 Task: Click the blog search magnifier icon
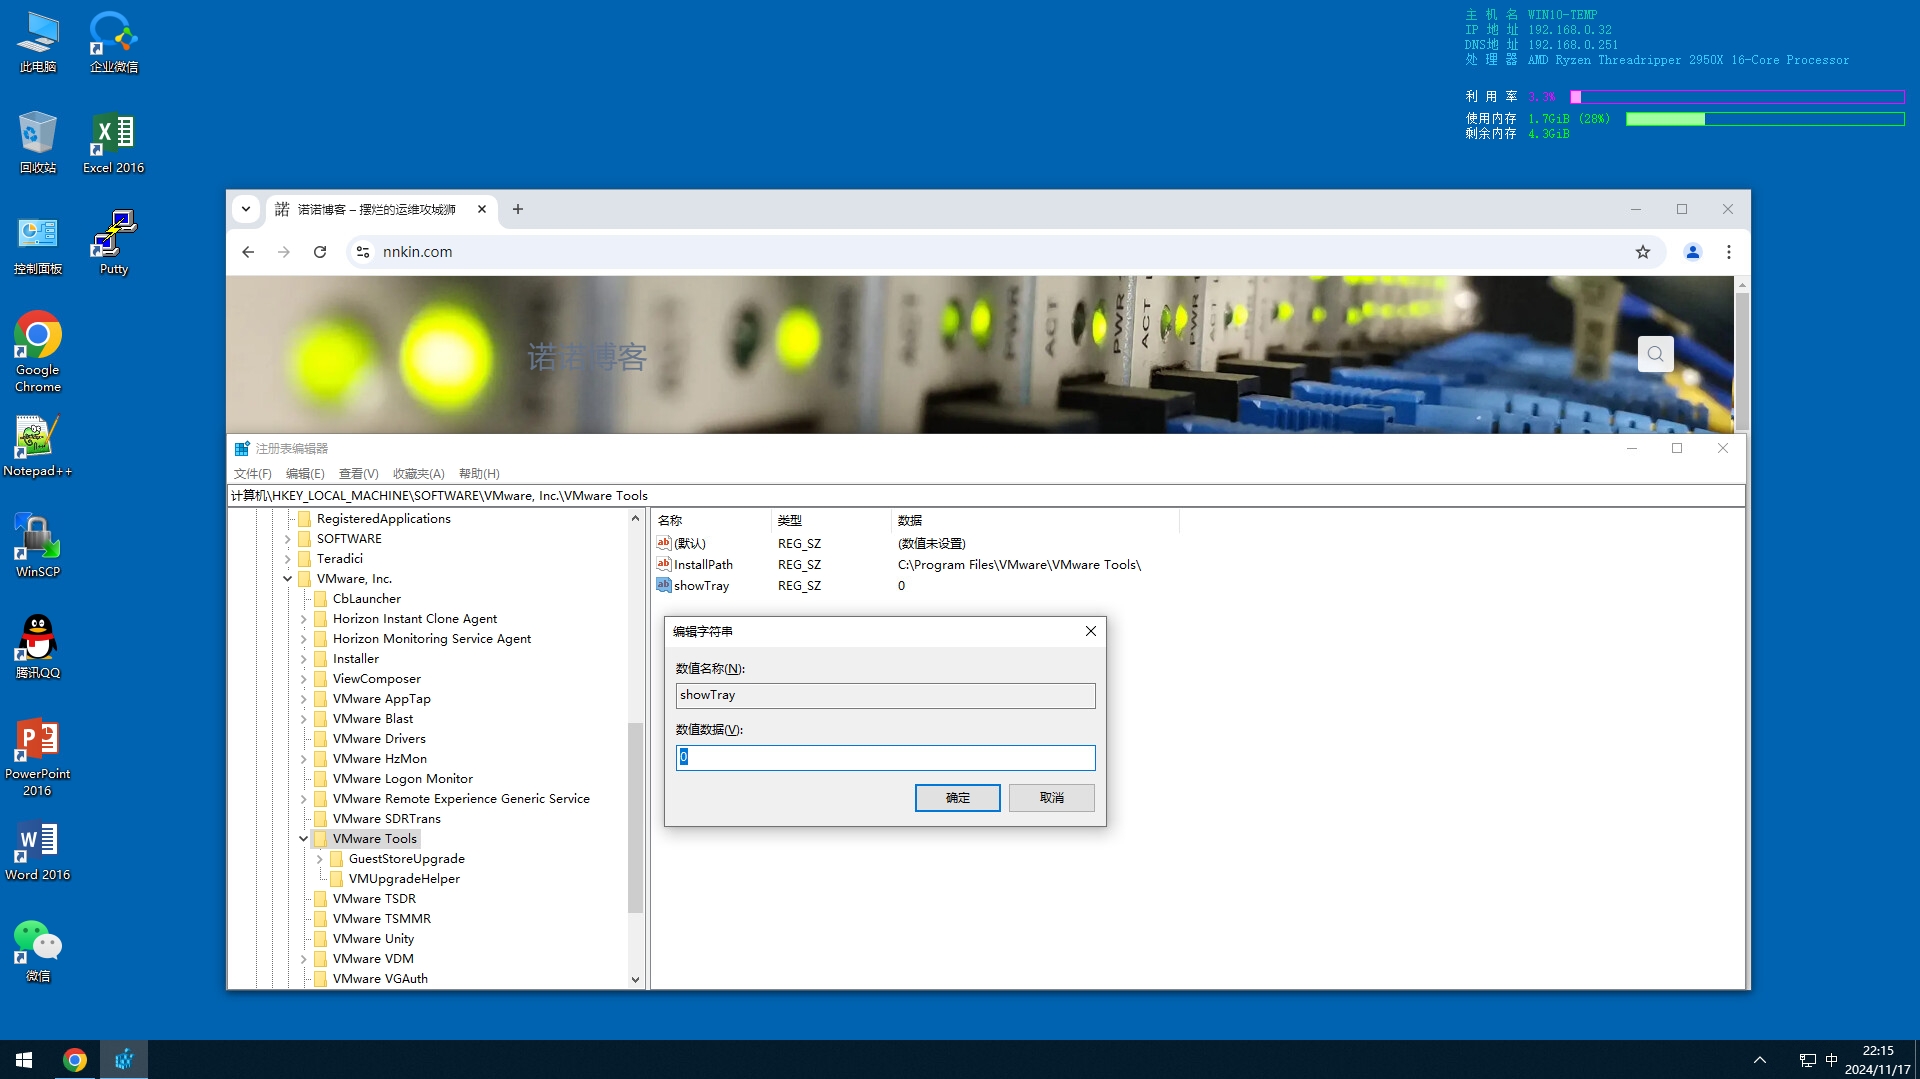pyautogui.click(x=1655, y=354)
